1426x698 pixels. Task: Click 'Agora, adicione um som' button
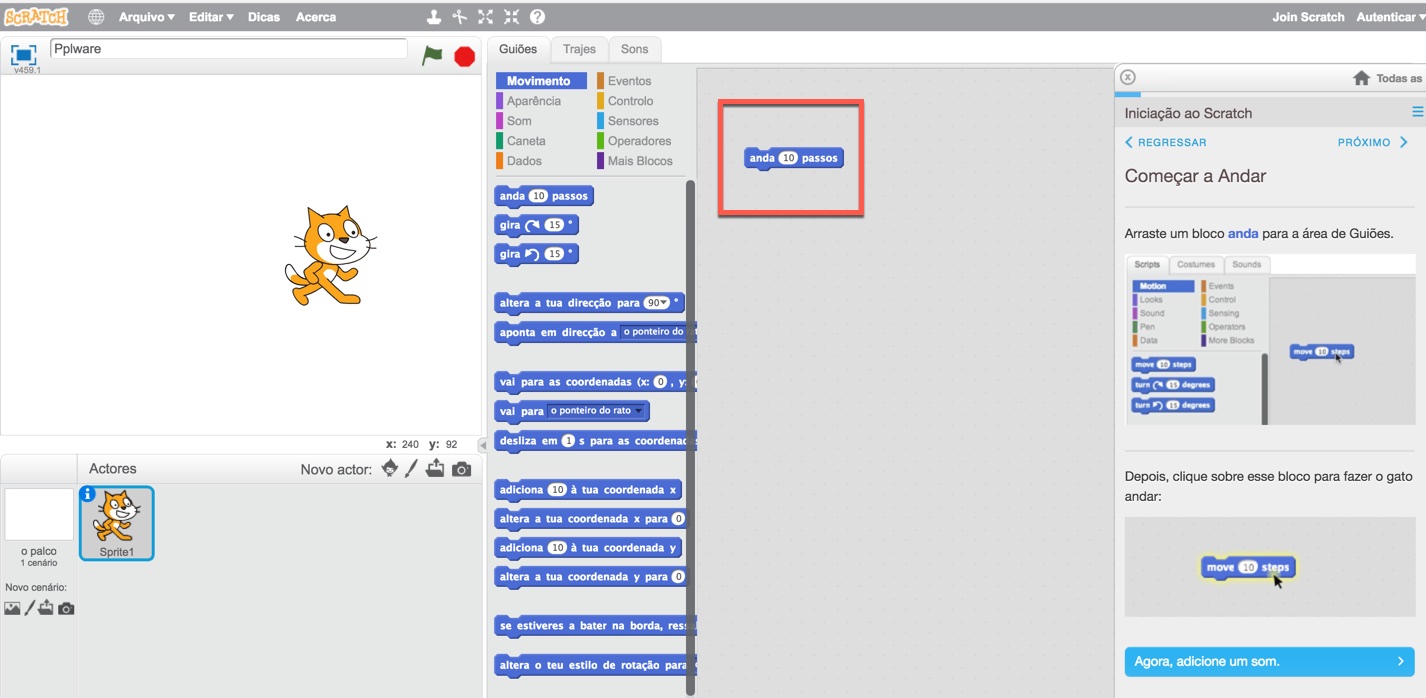1269,661
